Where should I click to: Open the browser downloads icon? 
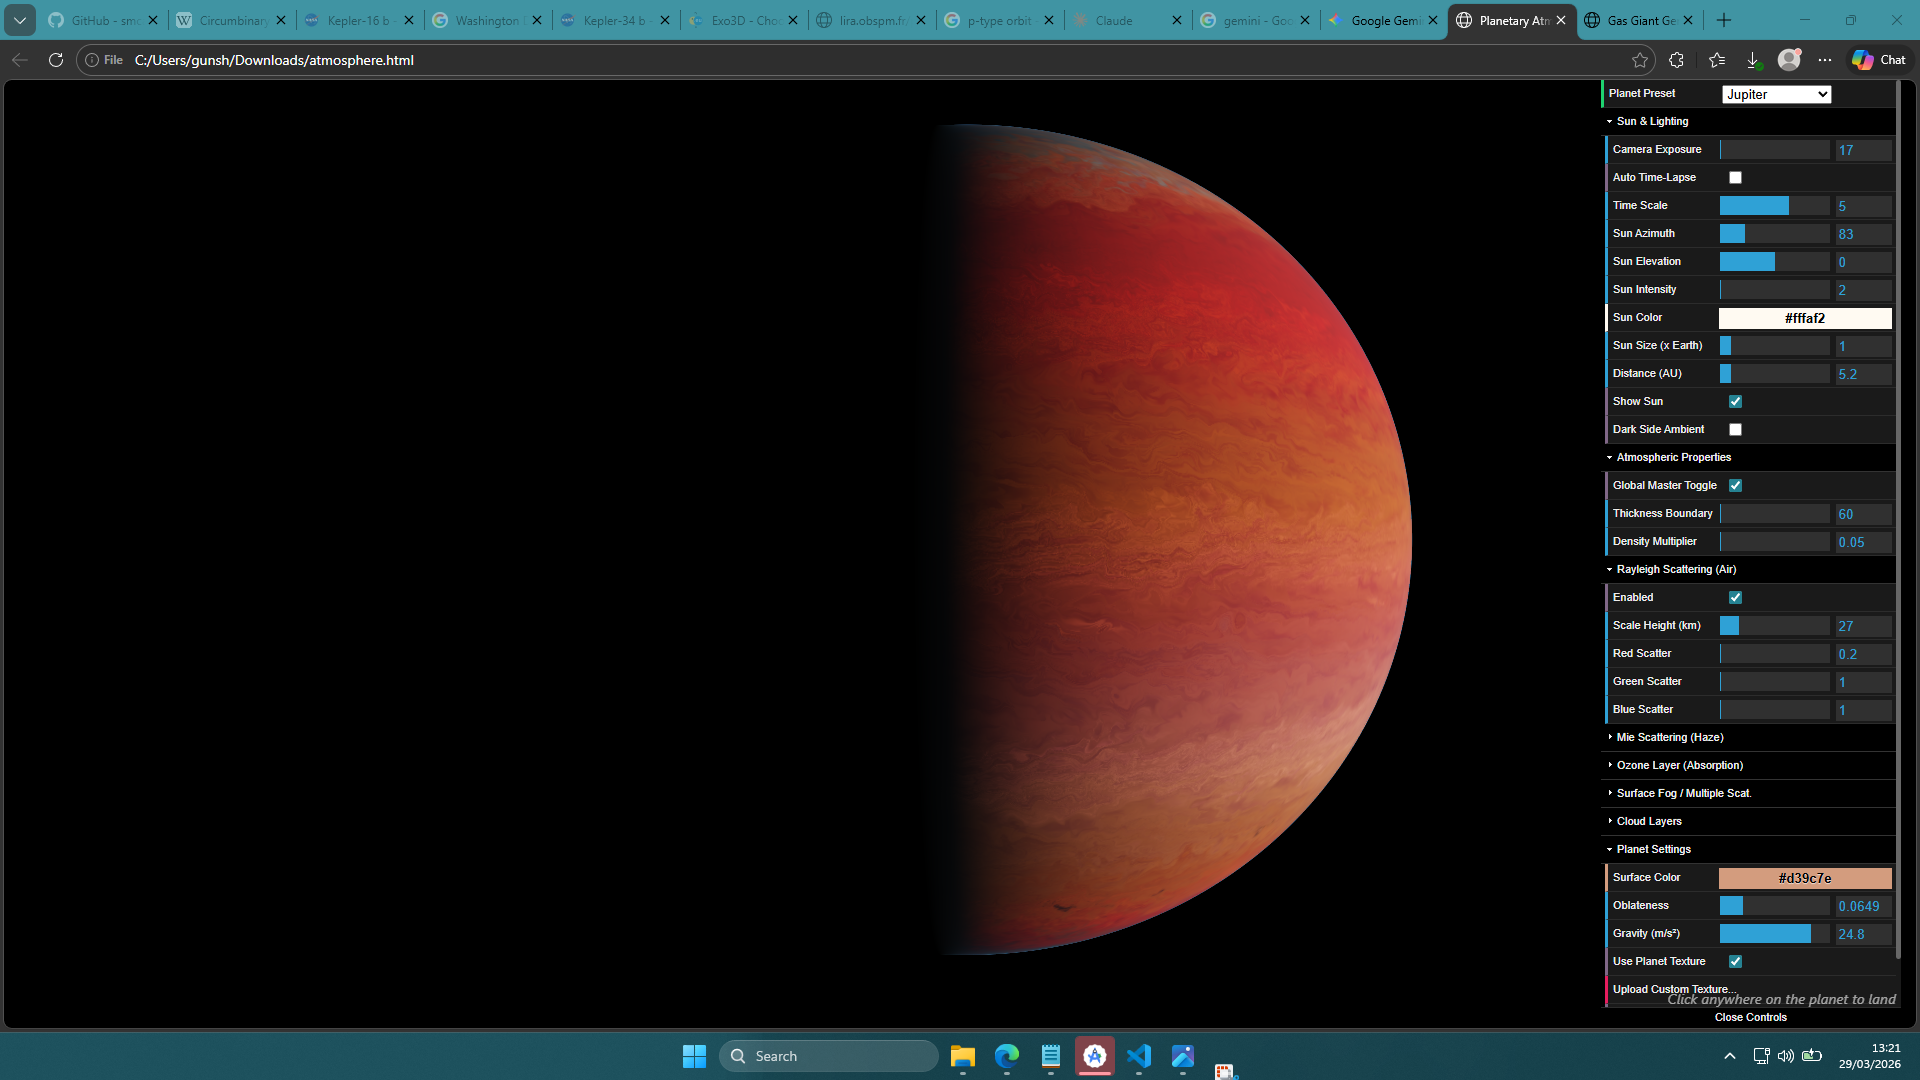[1753, 60]
